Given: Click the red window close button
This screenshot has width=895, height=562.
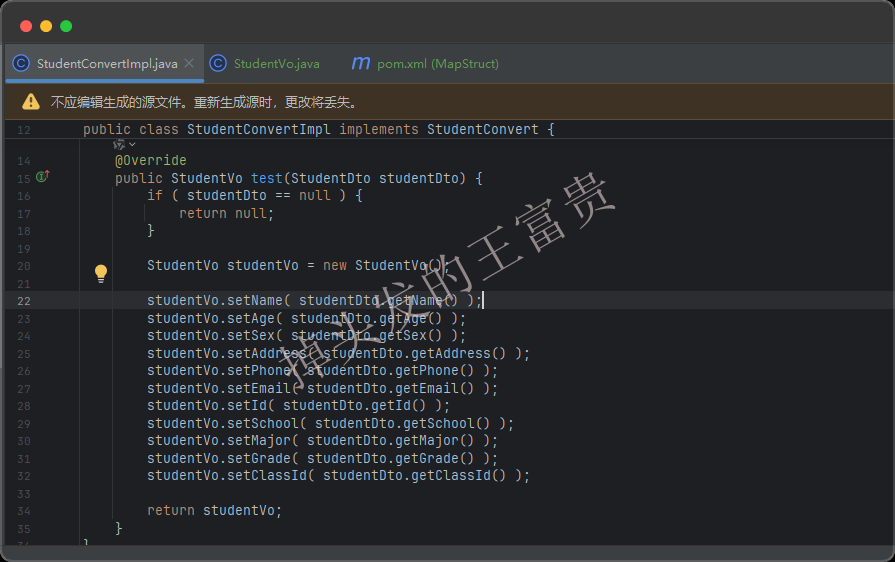Looking at the screenshot, I should pyautogui.click(x=26, y=26).
